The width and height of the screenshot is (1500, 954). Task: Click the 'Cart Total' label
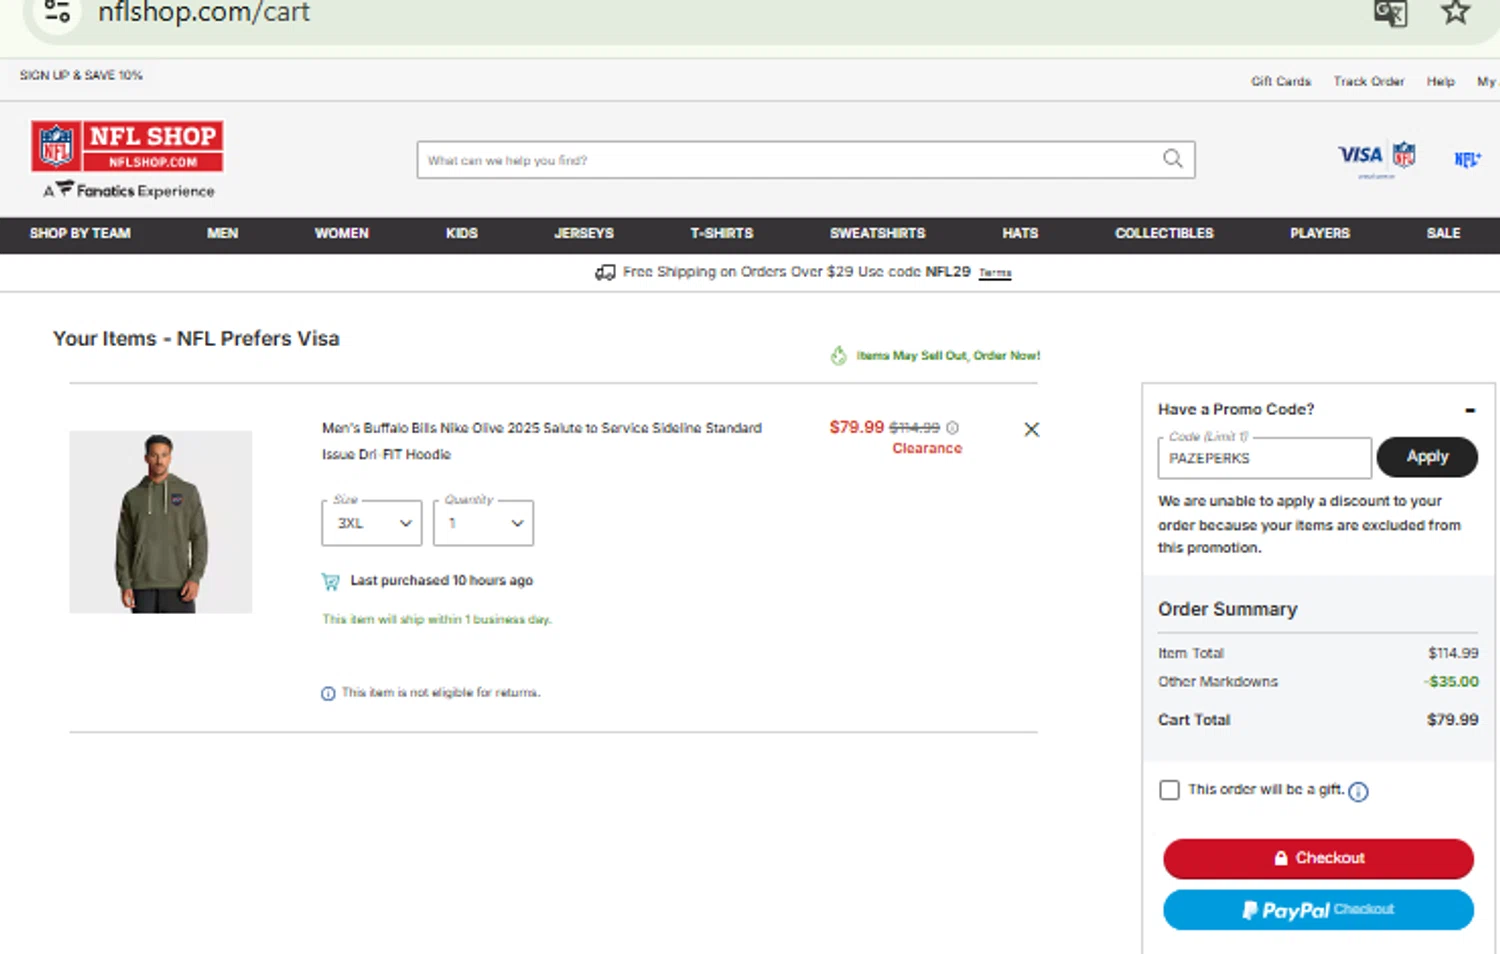tap(1194, 720)
